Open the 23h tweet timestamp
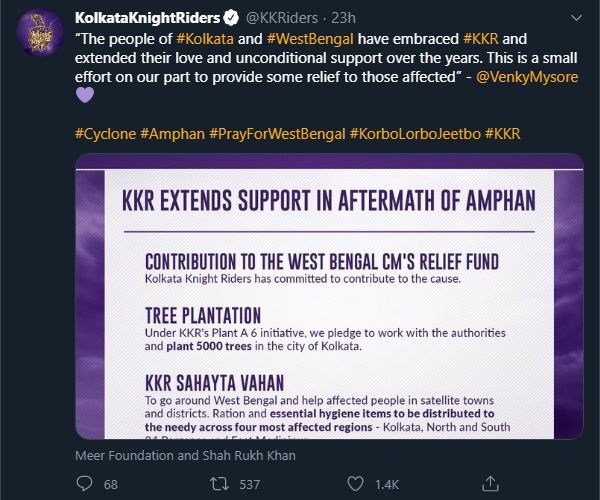Viewport: 600px width, 500px height. (343, 18)
